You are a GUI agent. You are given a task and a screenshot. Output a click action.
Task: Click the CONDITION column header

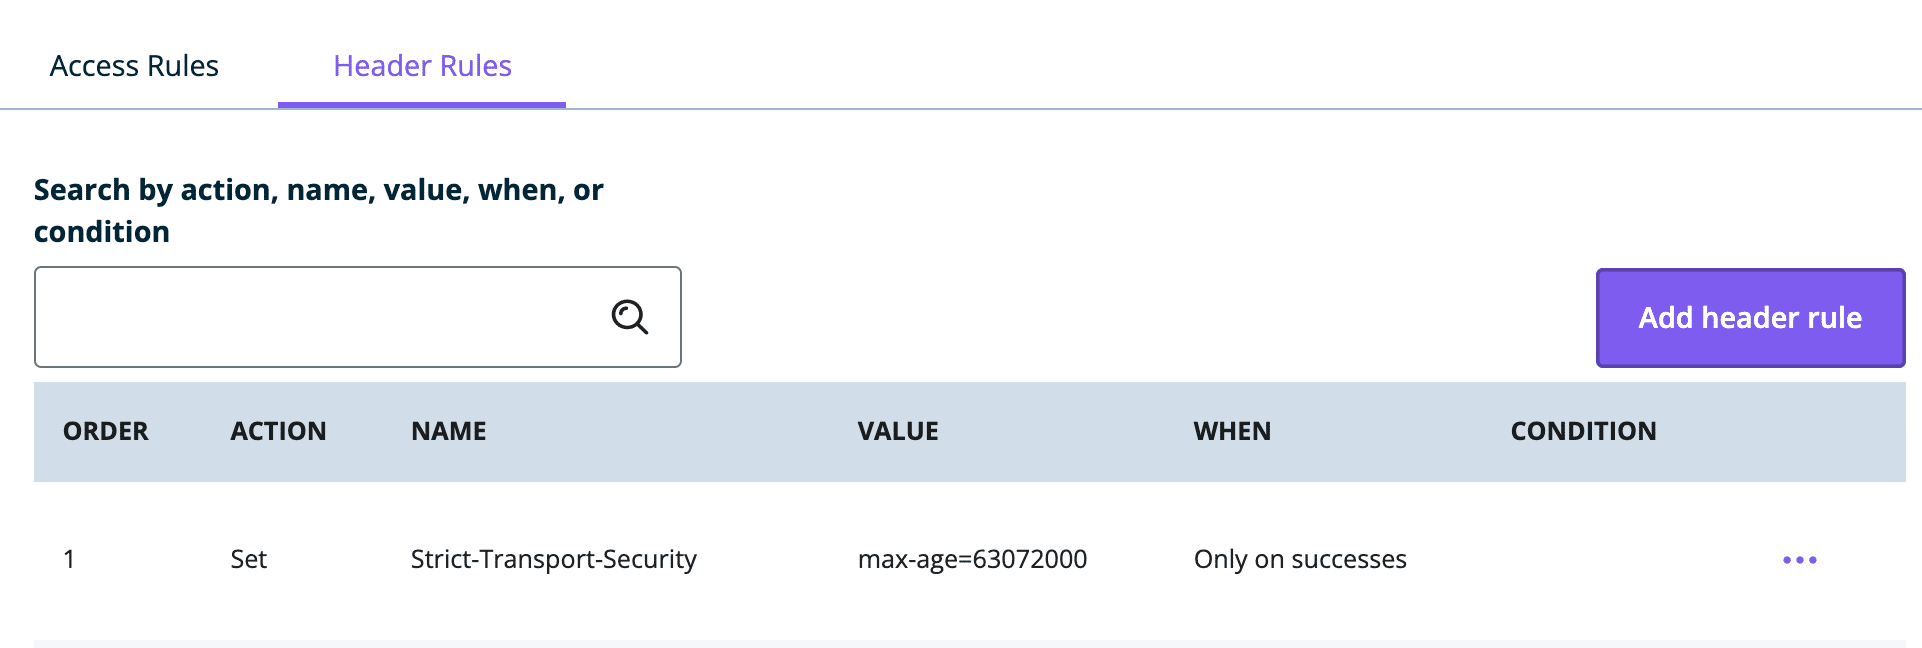coord(1583,431)
